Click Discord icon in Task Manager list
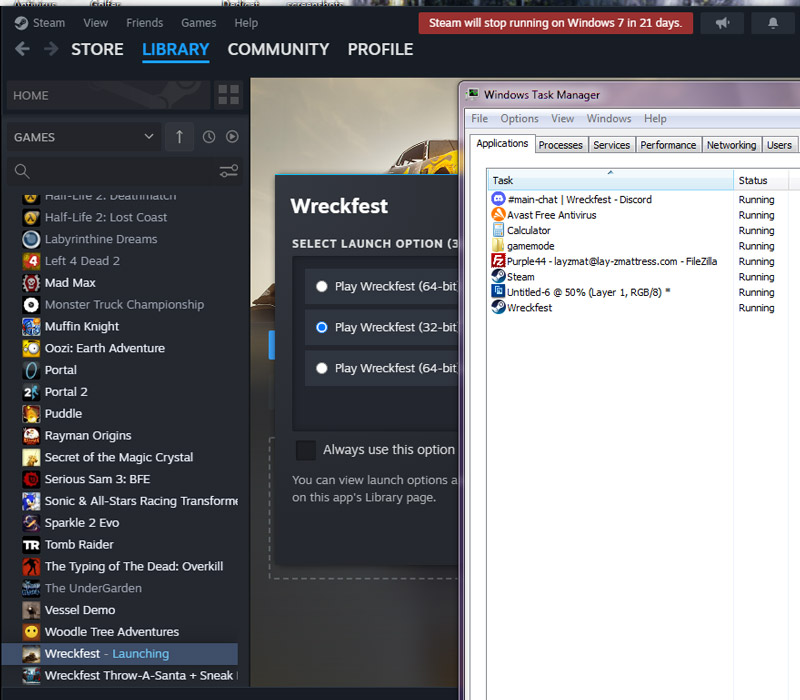The height and width of the screenshot is (700, 800). [498, 198]
